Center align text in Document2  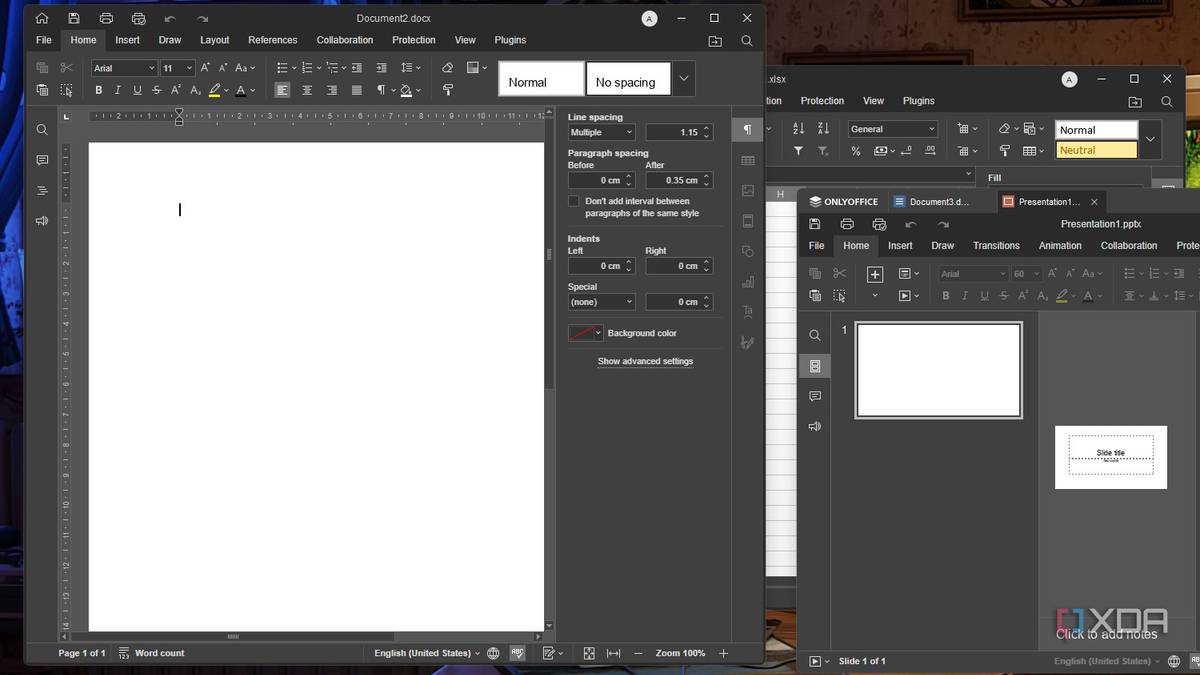pyautogui.click(x=307, y=90)
